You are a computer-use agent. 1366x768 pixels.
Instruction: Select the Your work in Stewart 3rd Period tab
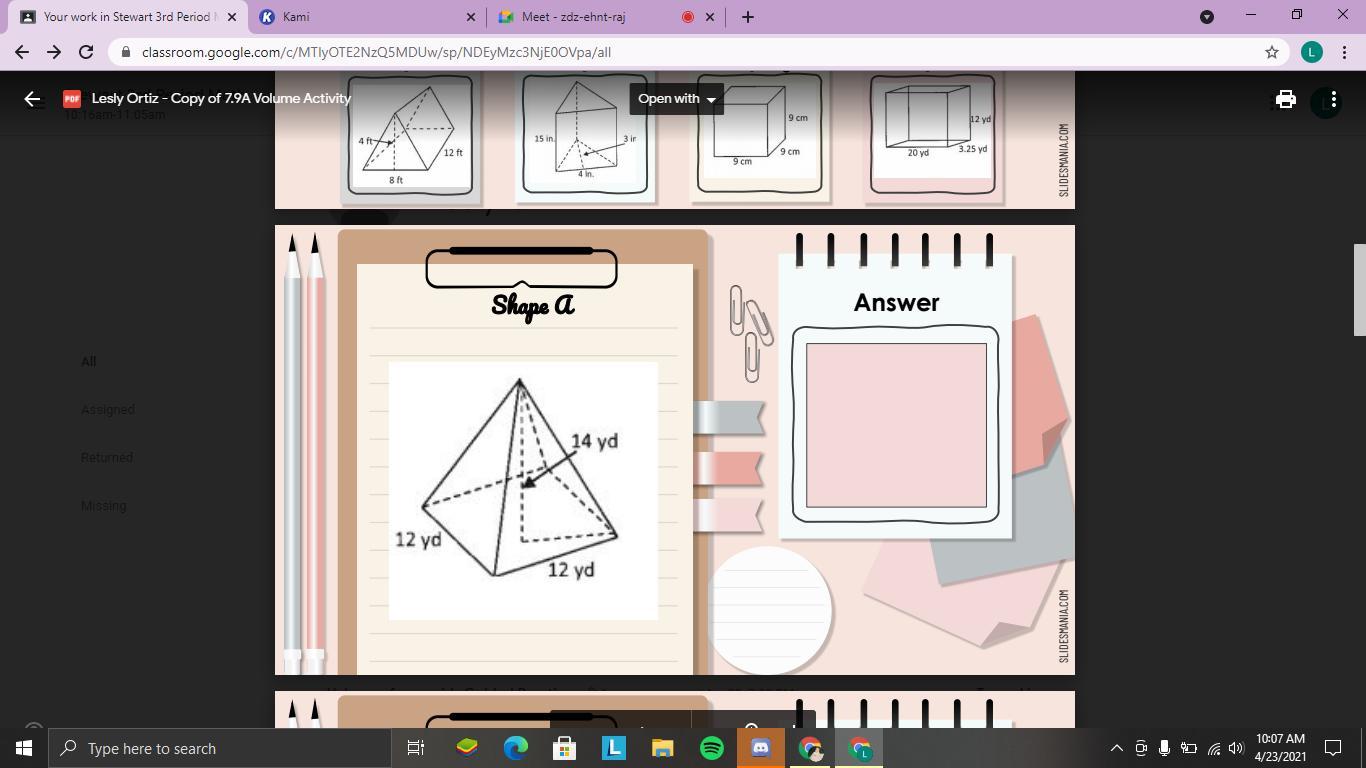[127, 17]
